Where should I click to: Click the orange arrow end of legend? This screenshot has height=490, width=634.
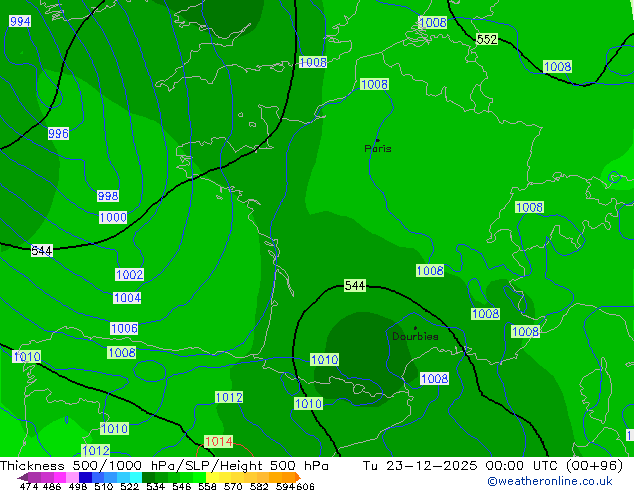(x=298, y=477)
